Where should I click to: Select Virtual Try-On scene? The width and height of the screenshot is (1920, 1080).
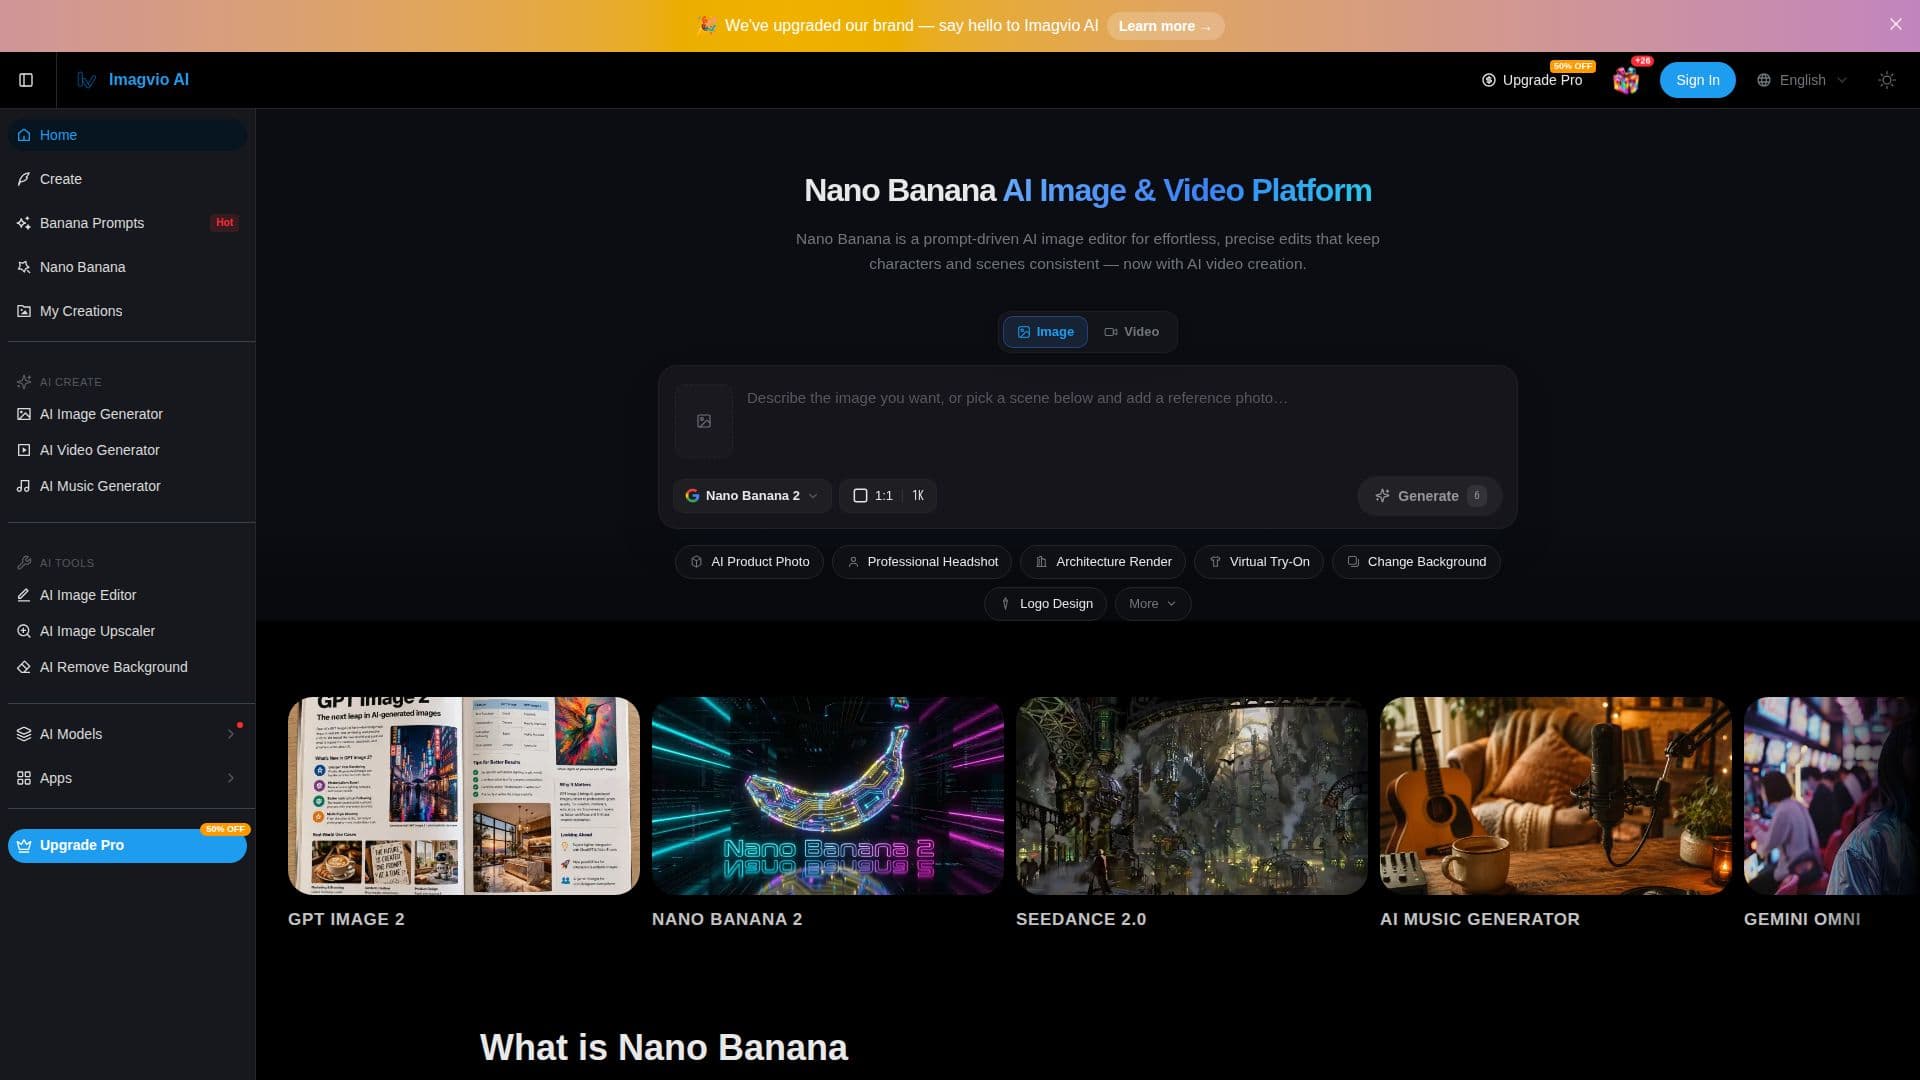(1258, 562)
